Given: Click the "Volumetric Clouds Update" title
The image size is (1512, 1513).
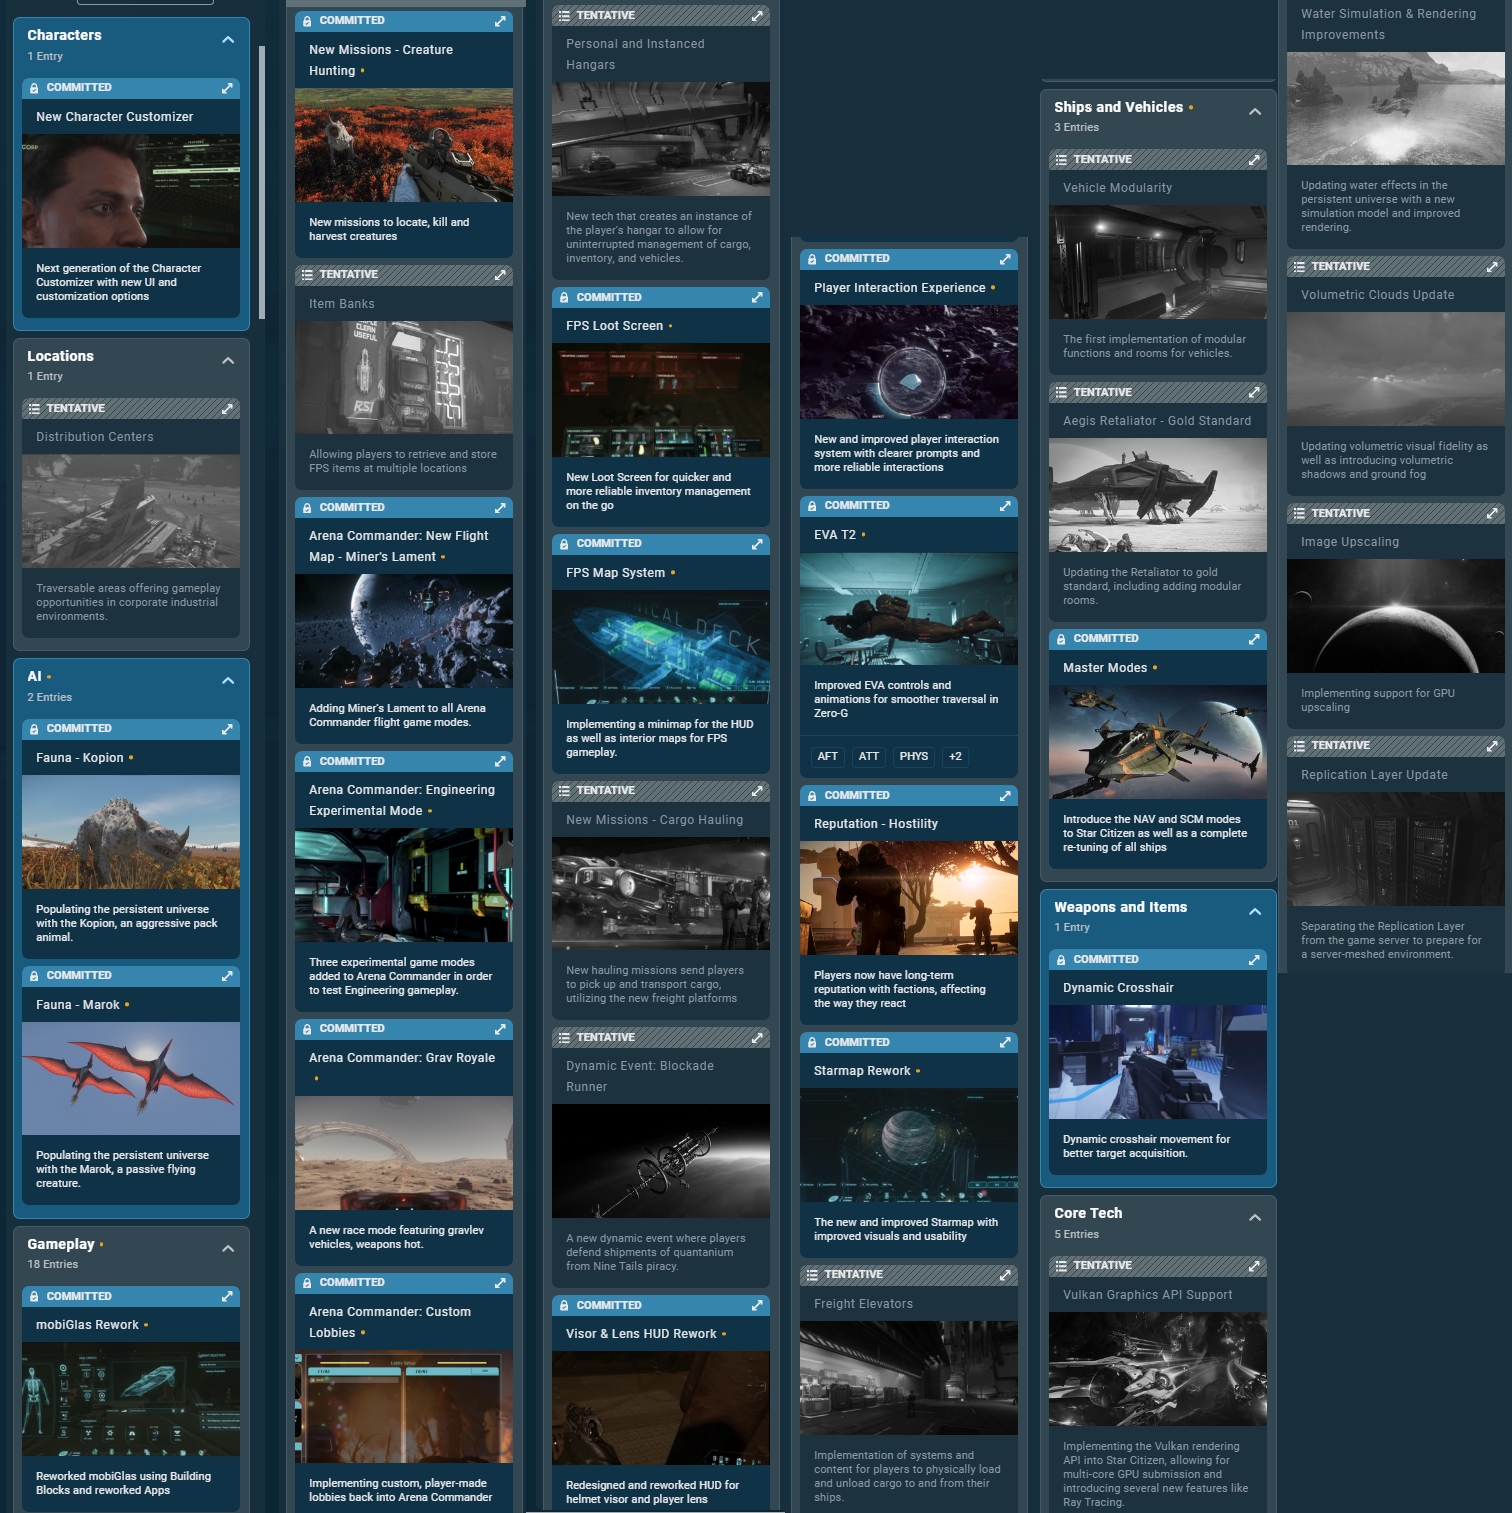Looking at the screenshot, I should pos(1377,295).
